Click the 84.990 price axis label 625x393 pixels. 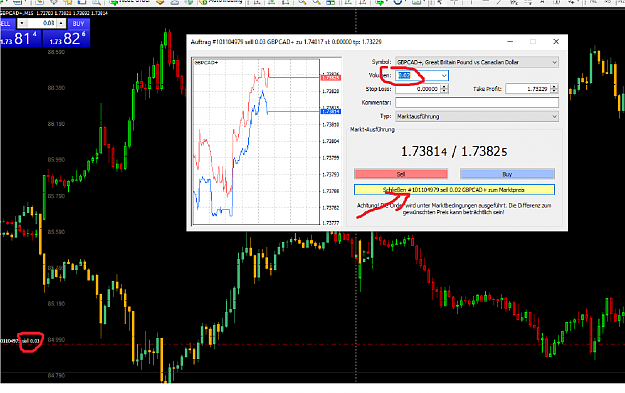pos(56,340)
